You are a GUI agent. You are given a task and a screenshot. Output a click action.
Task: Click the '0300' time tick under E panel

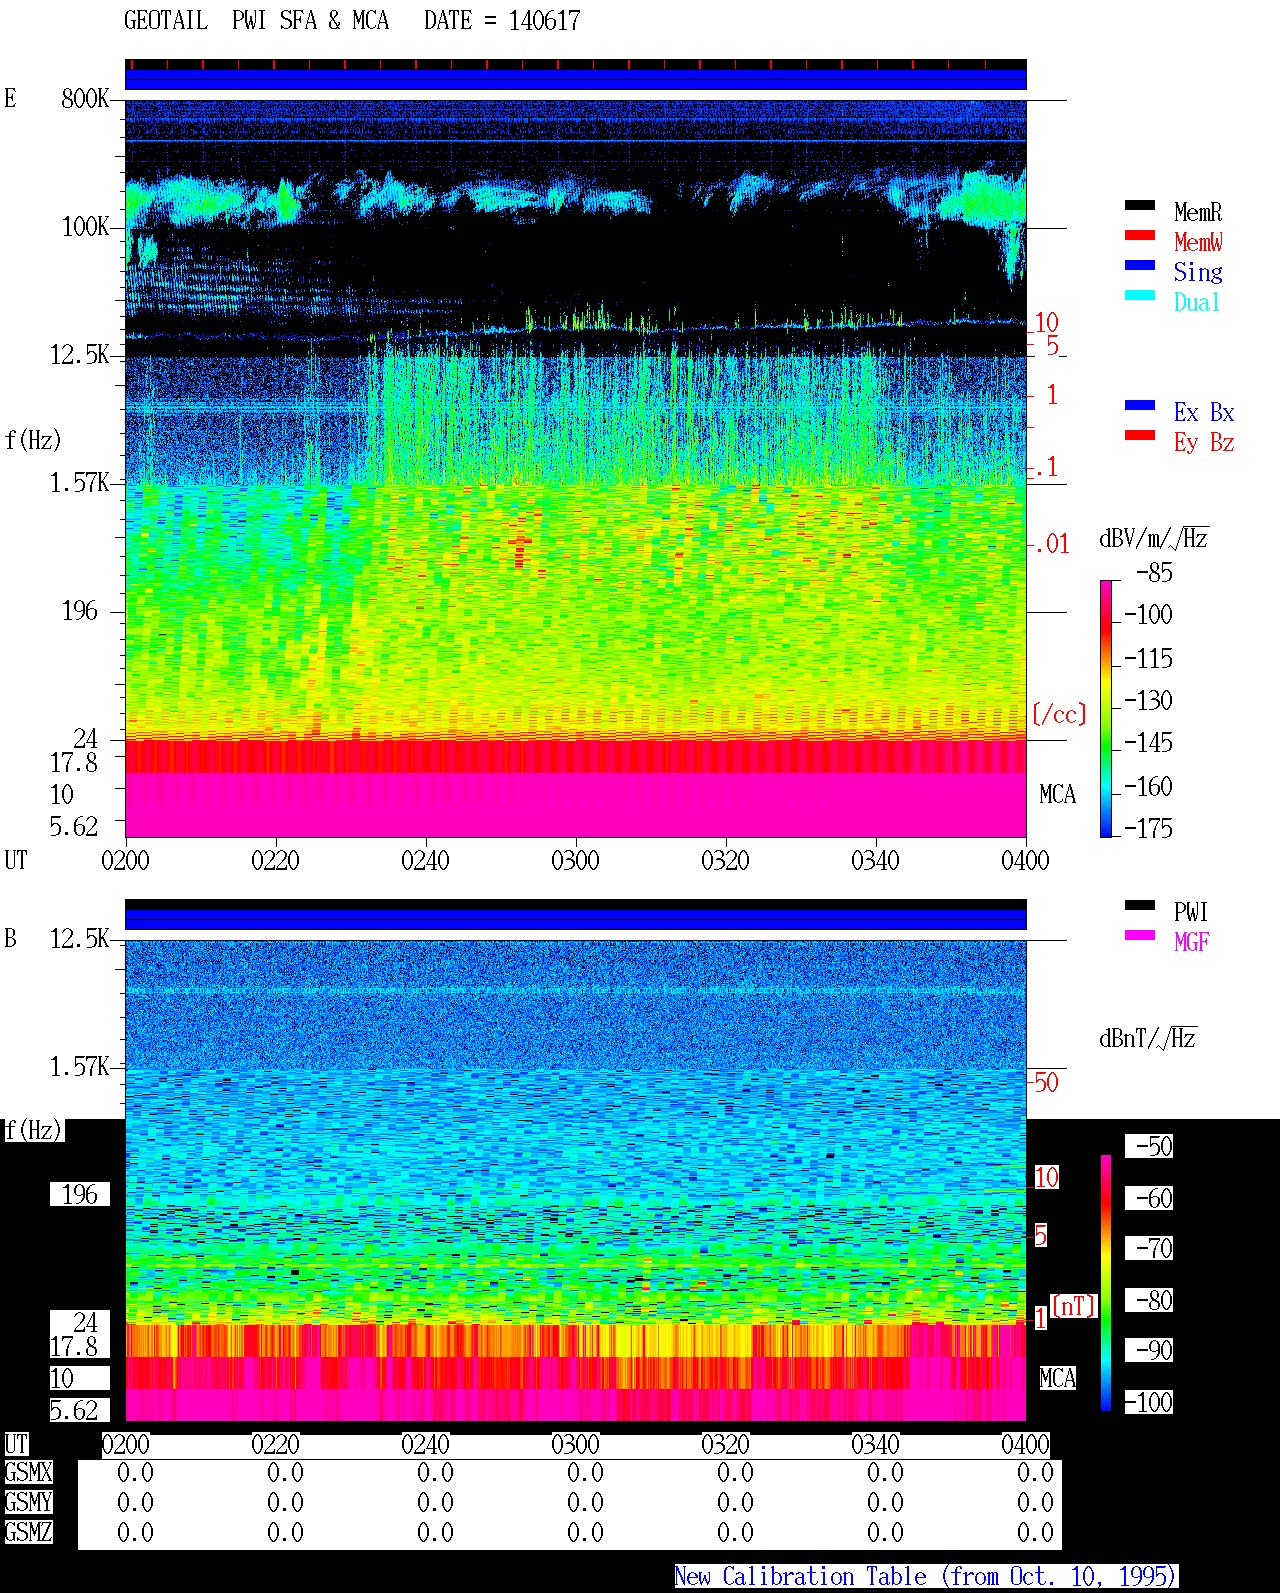[x=575, y=860]
